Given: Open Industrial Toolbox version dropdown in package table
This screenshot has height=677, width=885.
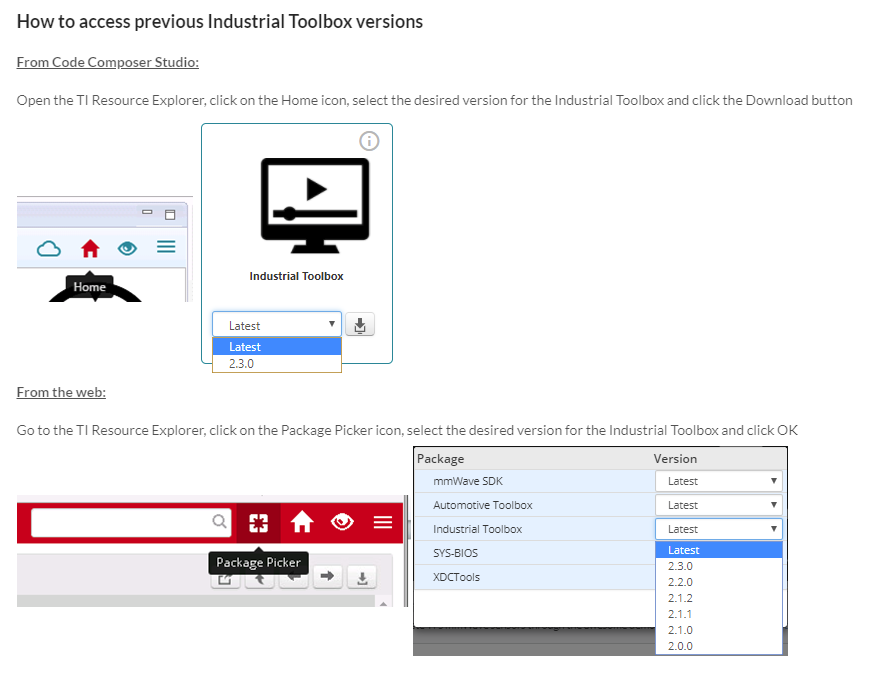Looking at the screenshot, I should pyautogui.click(x=718, y=529).
